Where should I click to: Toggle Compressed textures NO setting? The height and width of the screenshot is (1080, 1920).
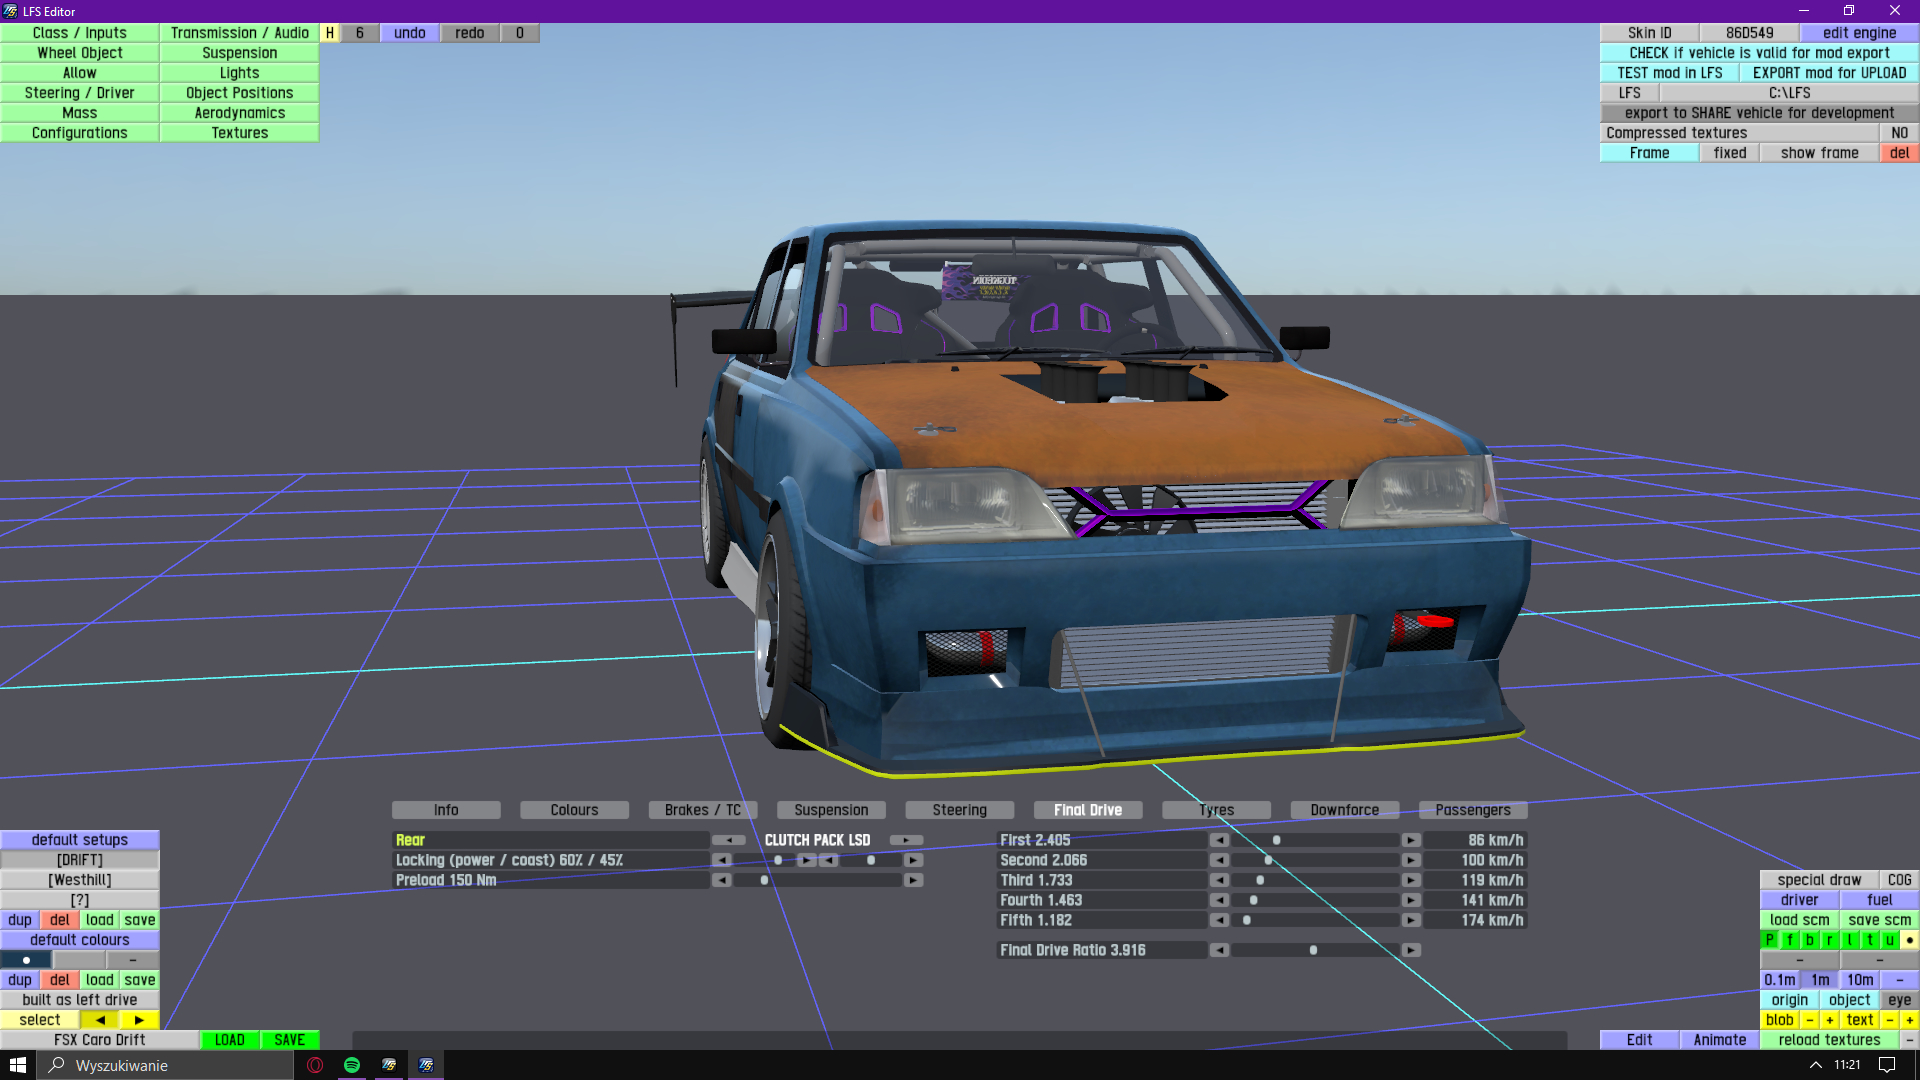coord(1899,133)
